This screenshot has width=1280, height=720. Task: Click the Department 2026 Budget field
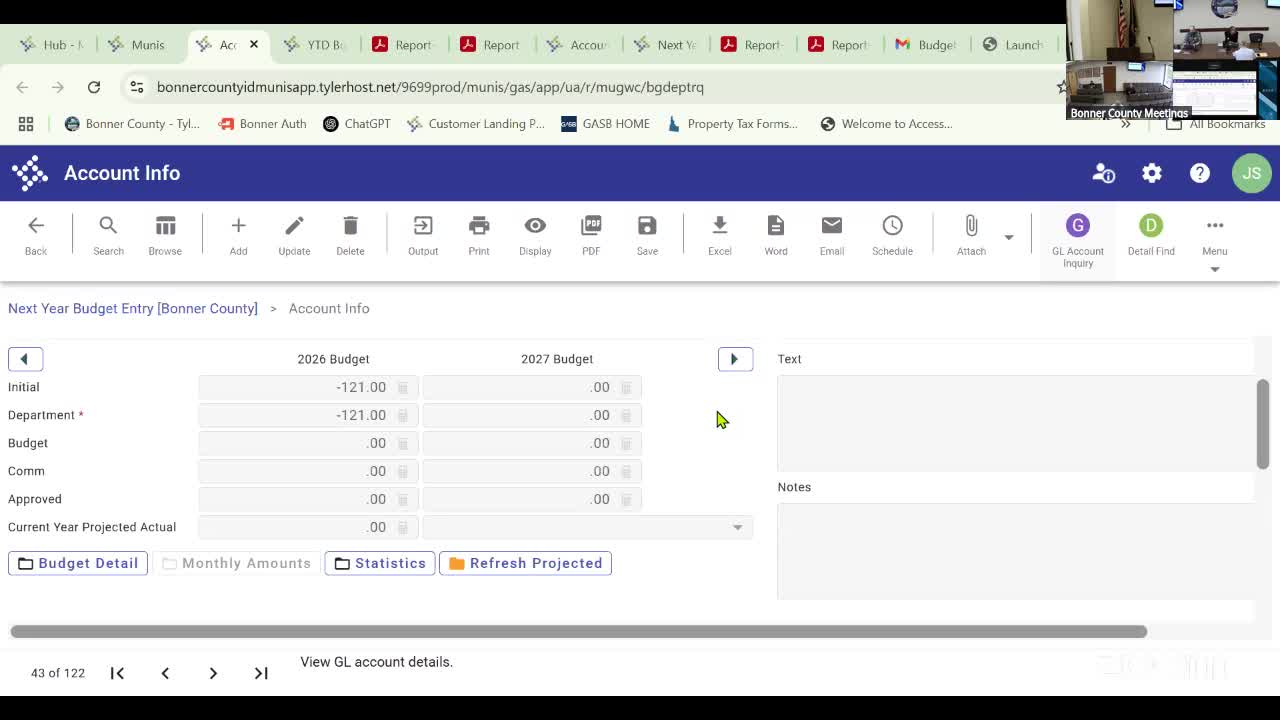pos(308,415)
